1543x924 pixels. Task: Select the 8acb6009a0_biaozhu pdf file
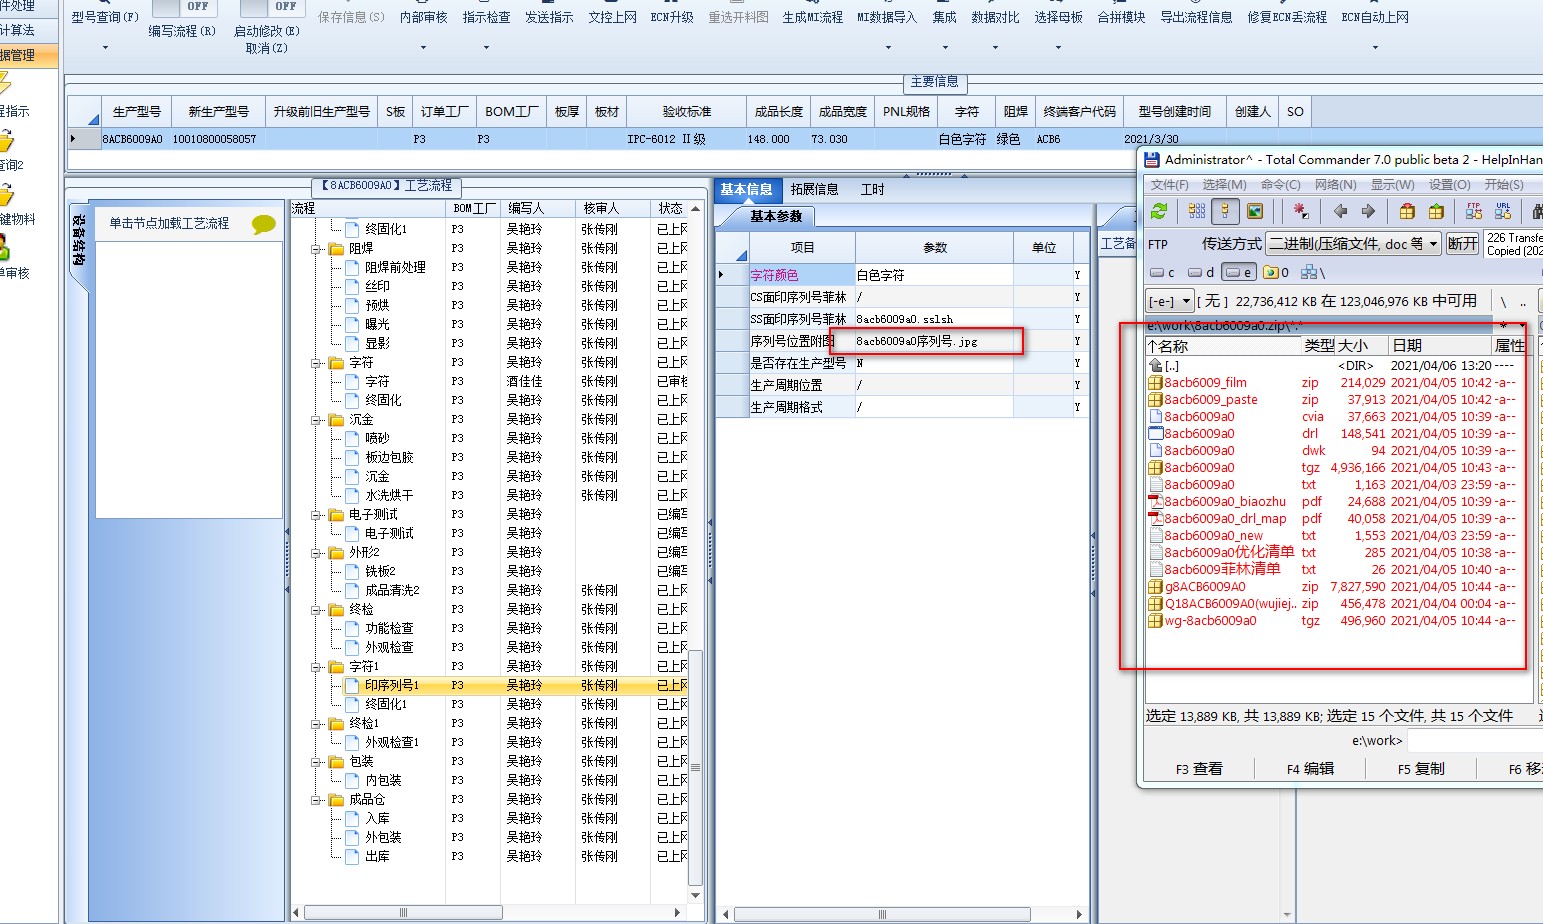1225,502
